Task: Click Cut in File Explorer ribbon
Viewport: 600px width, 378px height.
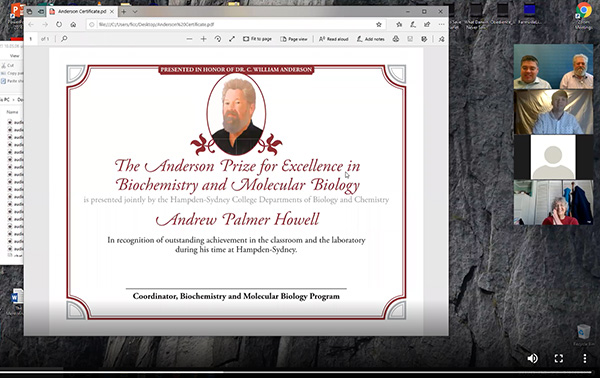Action: (8, 65)
